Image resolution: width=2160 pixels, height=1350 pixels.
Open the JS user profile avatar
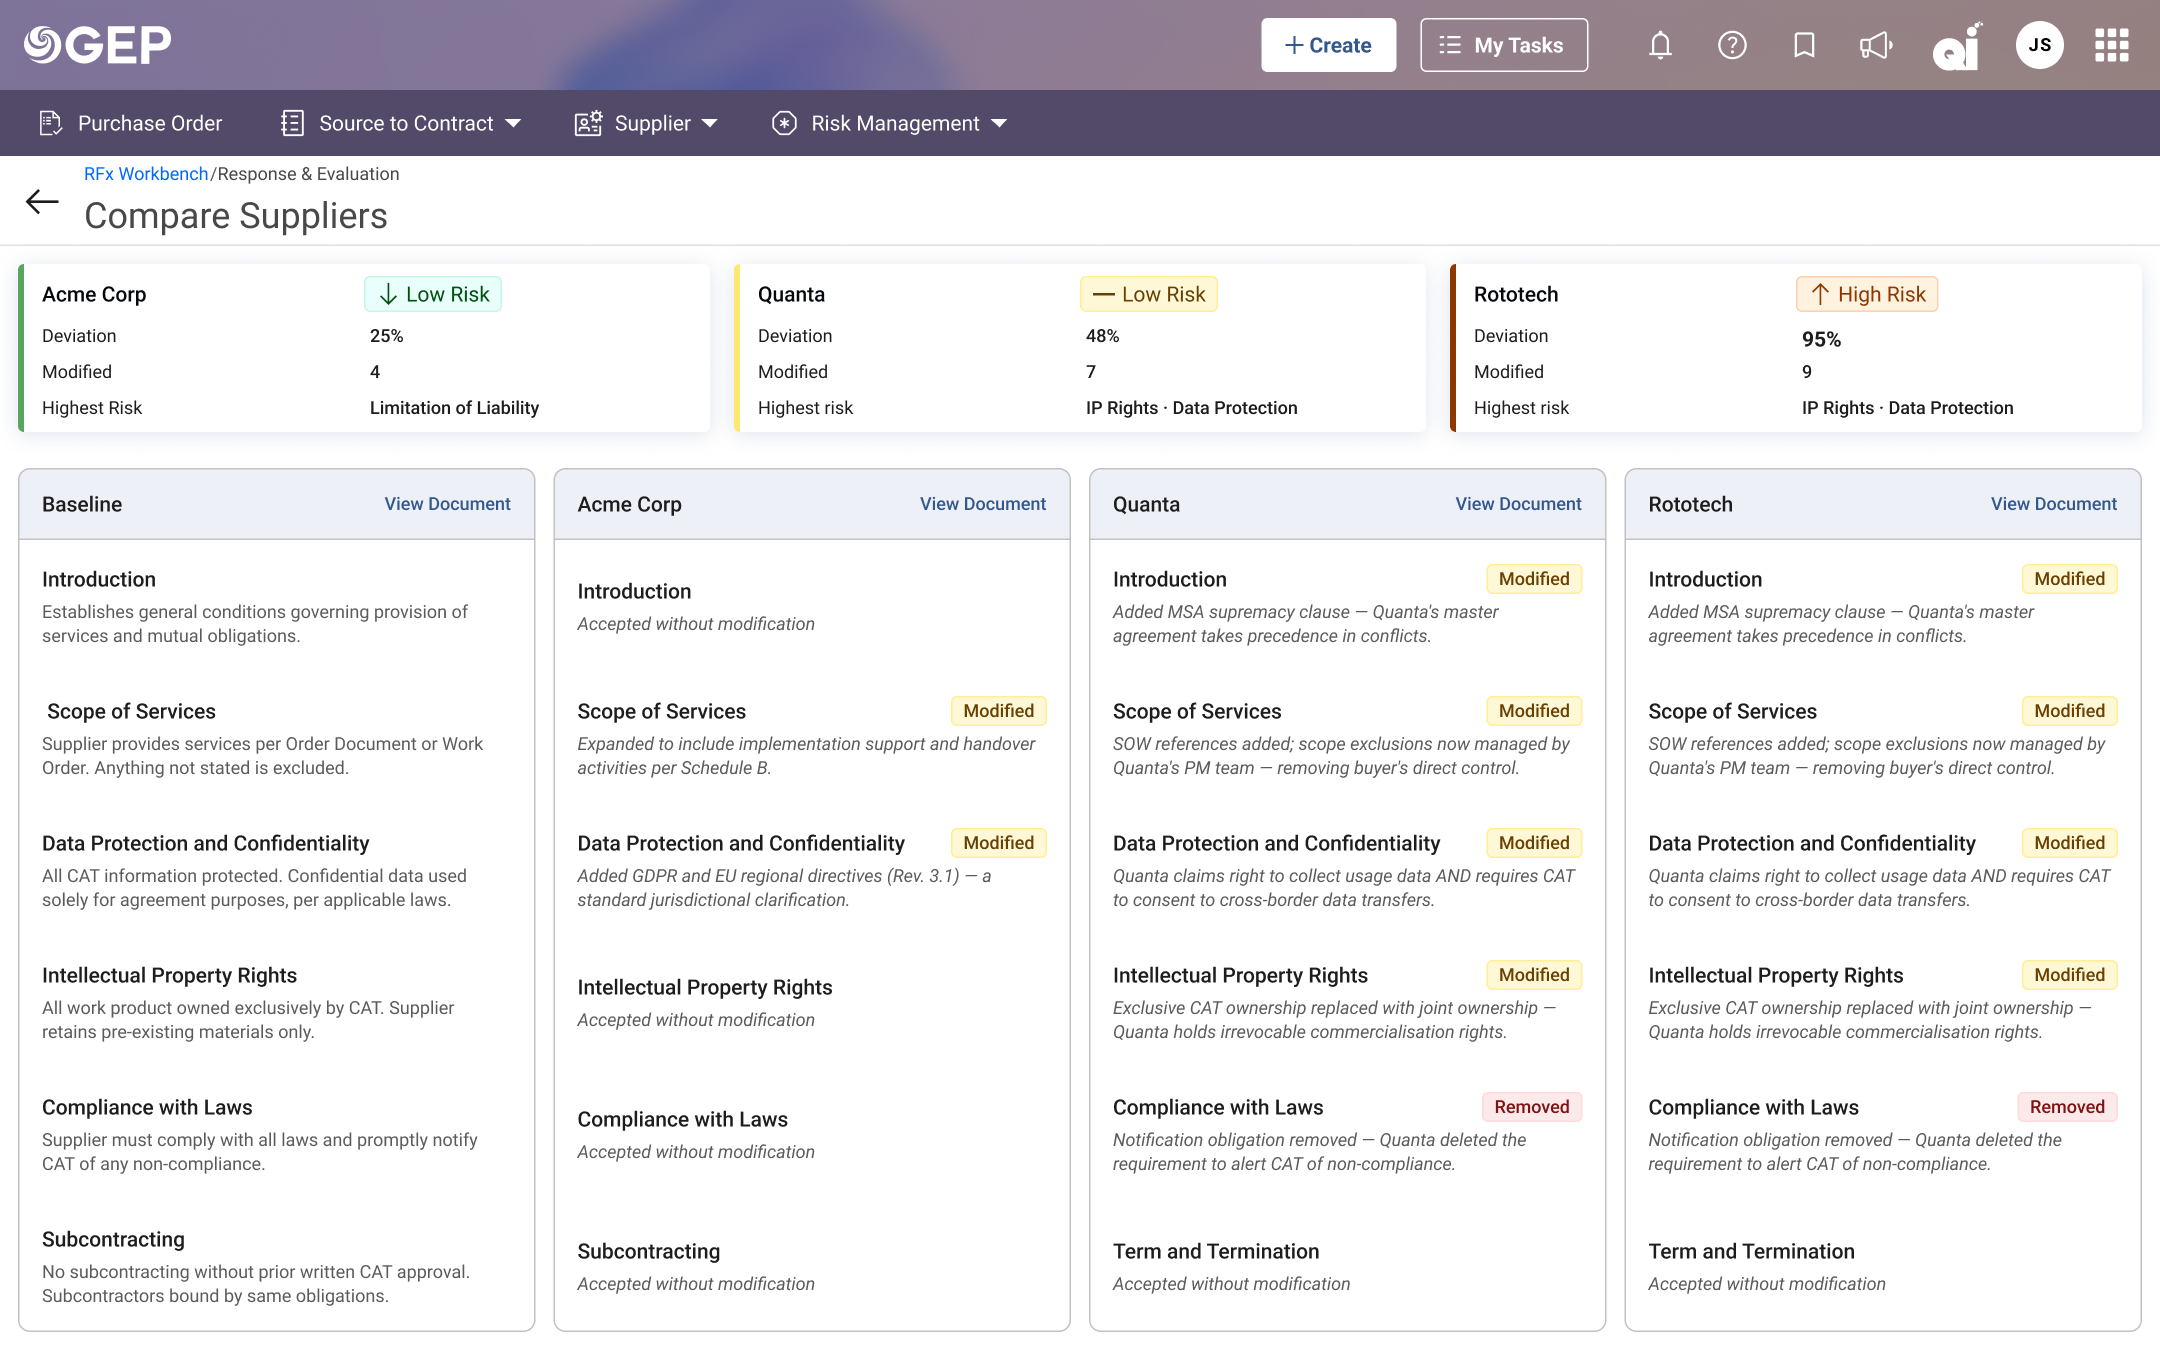pyautogui.click(x=2040, y=45)
